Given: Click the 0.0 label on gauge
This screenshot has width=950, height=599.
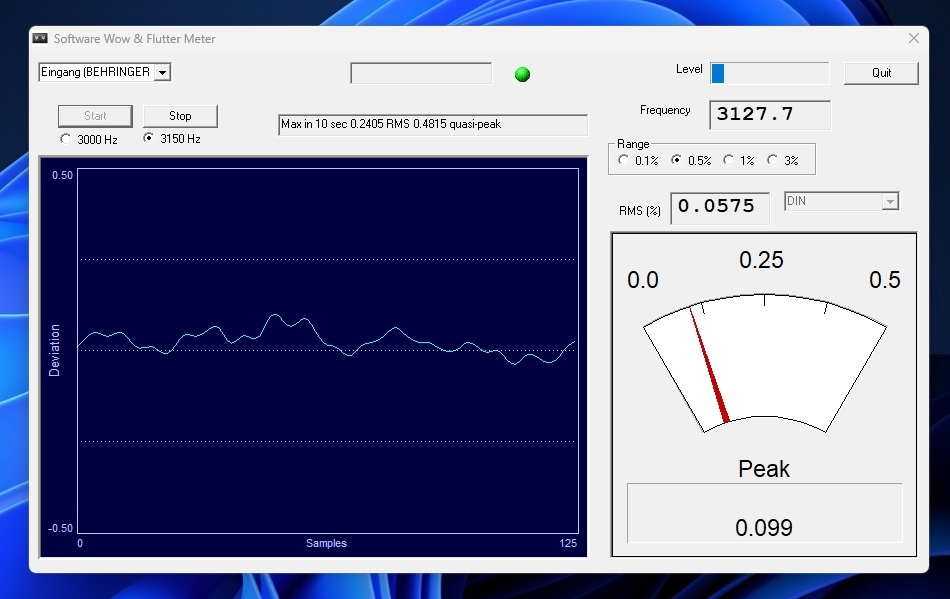Looking at the screenshot, I should [x=643, y=280].
